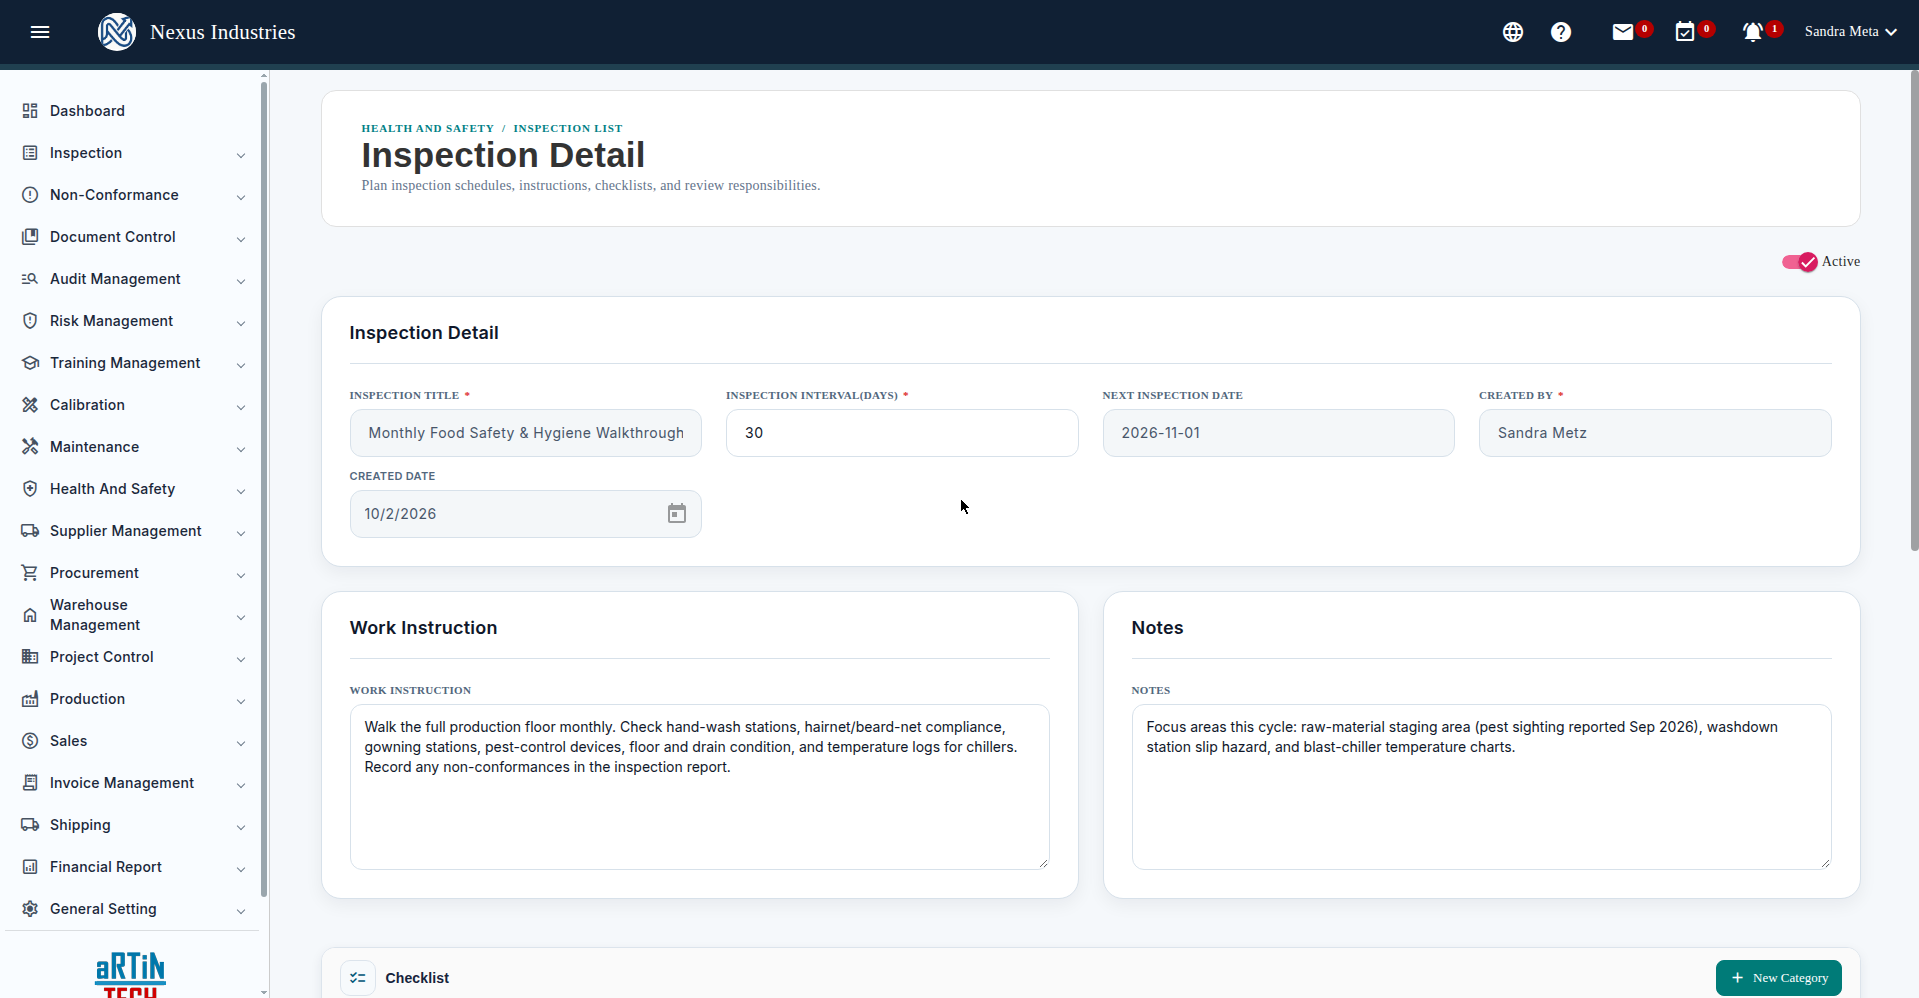Viewport: 1919px width, 998px height.
Task: Follow the Inspection List breadcrumb
Action: (x=568, y=128)
